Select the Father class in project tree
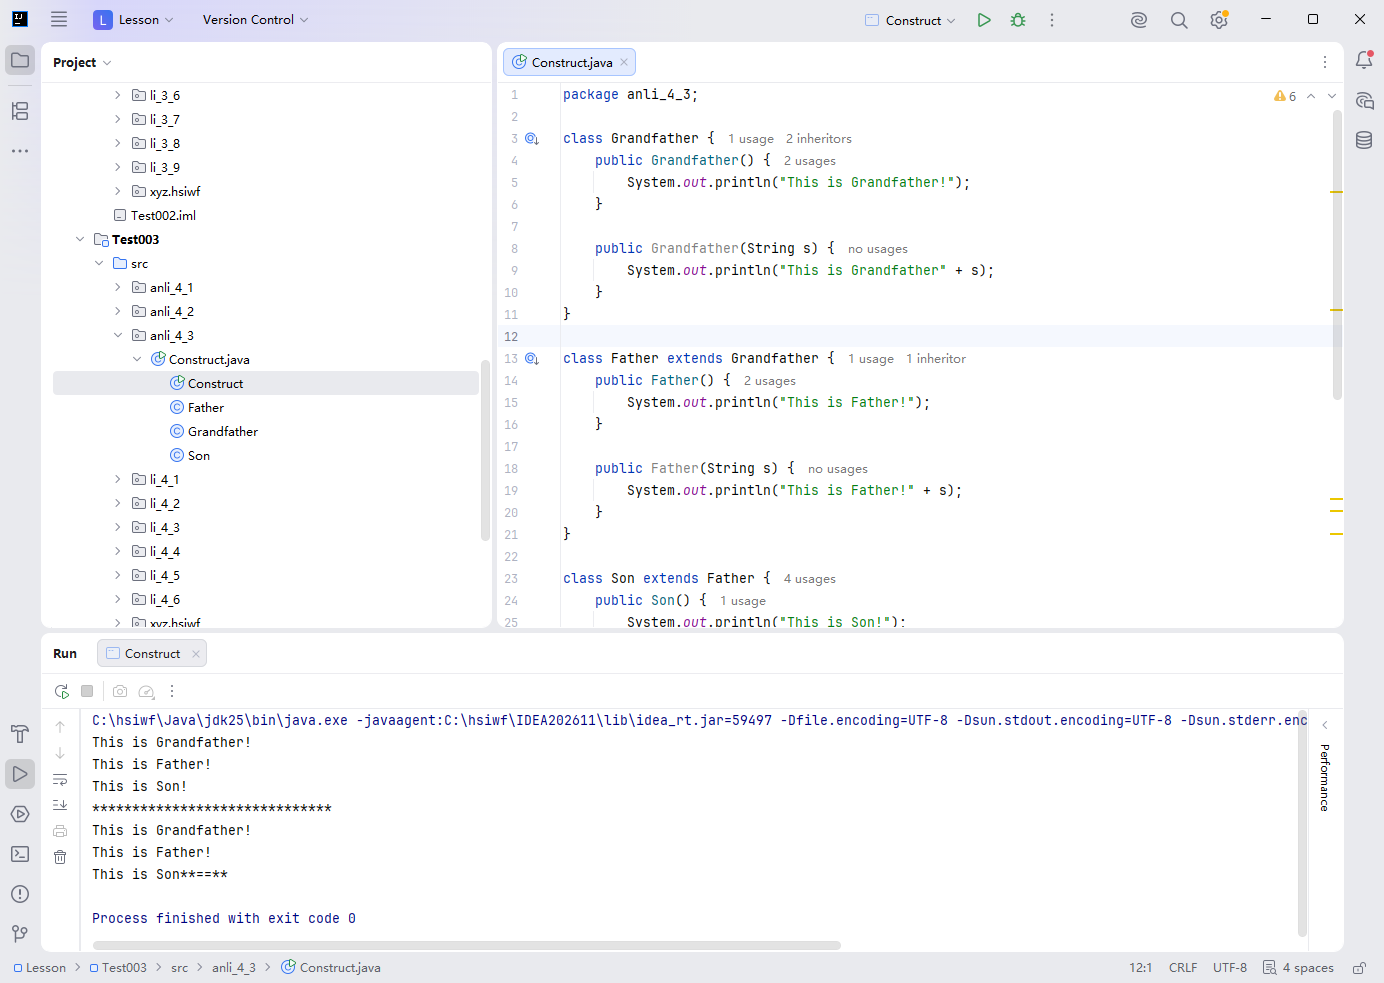The width and height of the screenshot is (1384, 983). [x=206, y=408]
